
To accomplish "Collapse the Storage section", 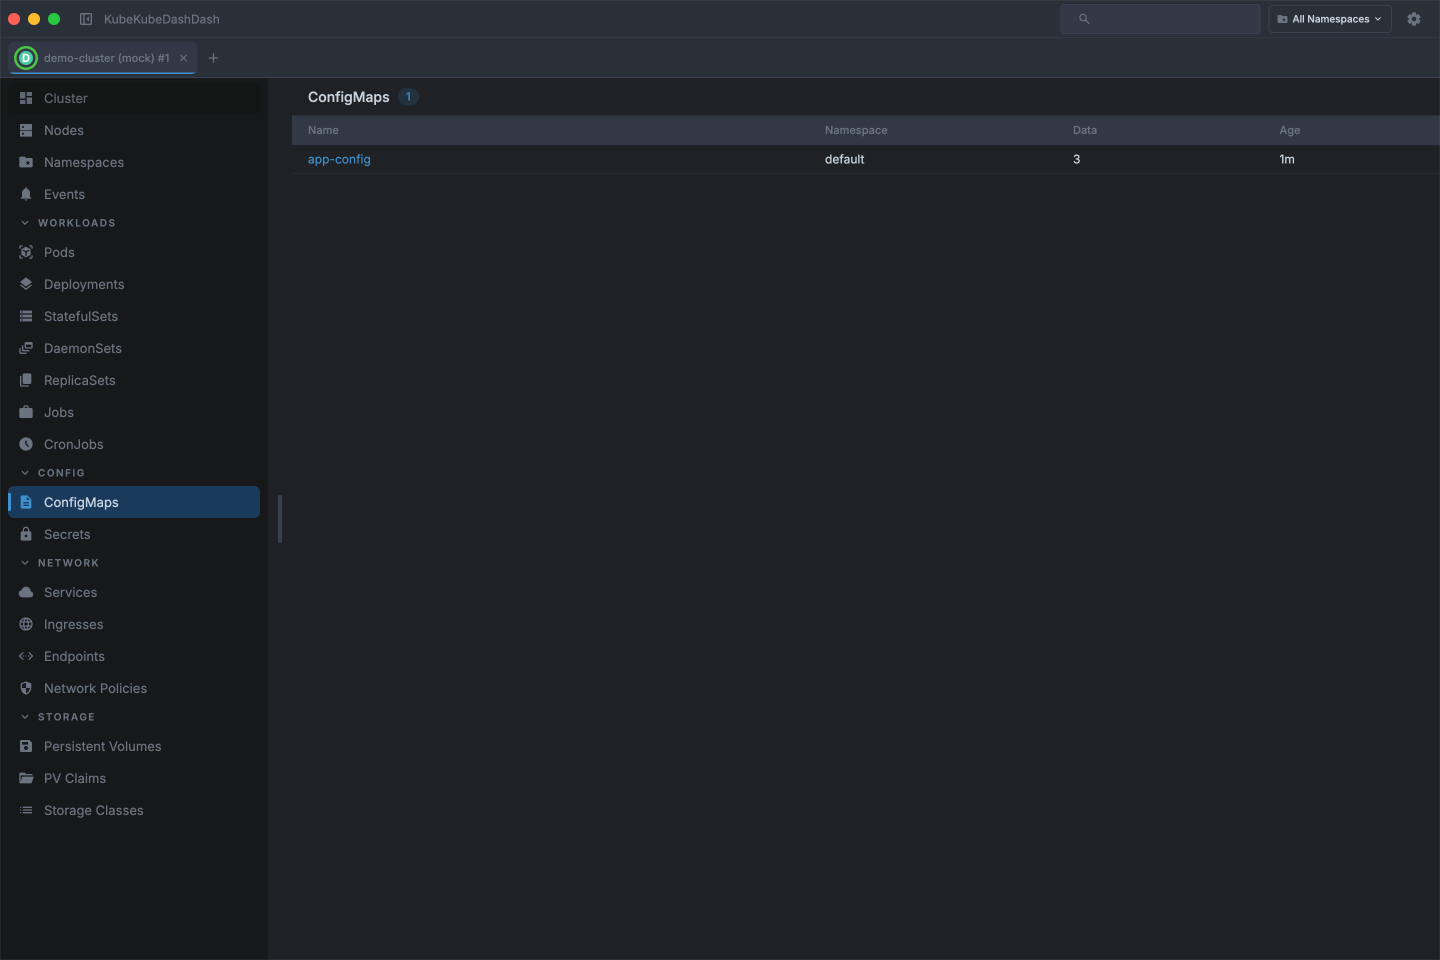I will tap(57, 717).
